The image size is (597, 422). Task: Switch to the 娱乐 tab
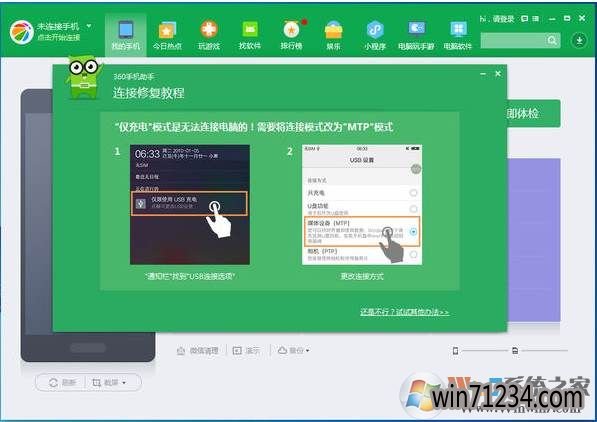(x=334, y=35)
